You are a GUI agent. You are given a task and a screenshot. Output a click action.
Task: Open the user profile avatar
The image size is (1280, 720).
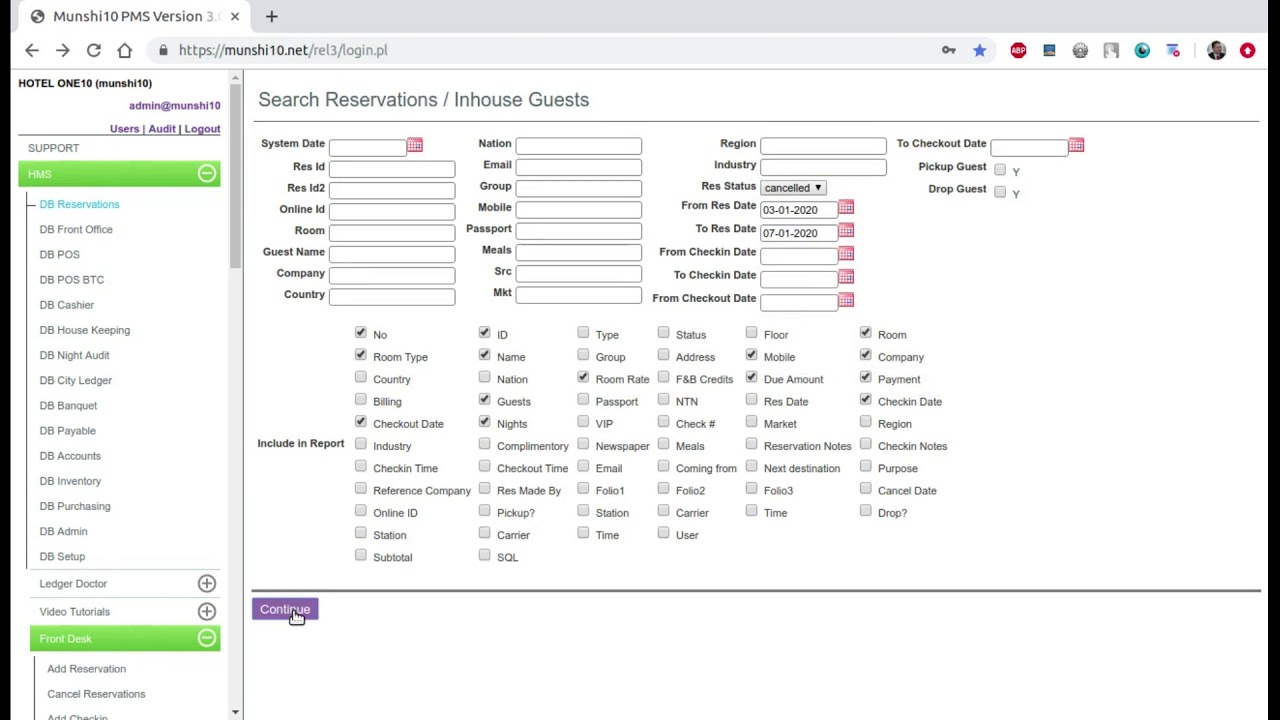click(1216, 50)
